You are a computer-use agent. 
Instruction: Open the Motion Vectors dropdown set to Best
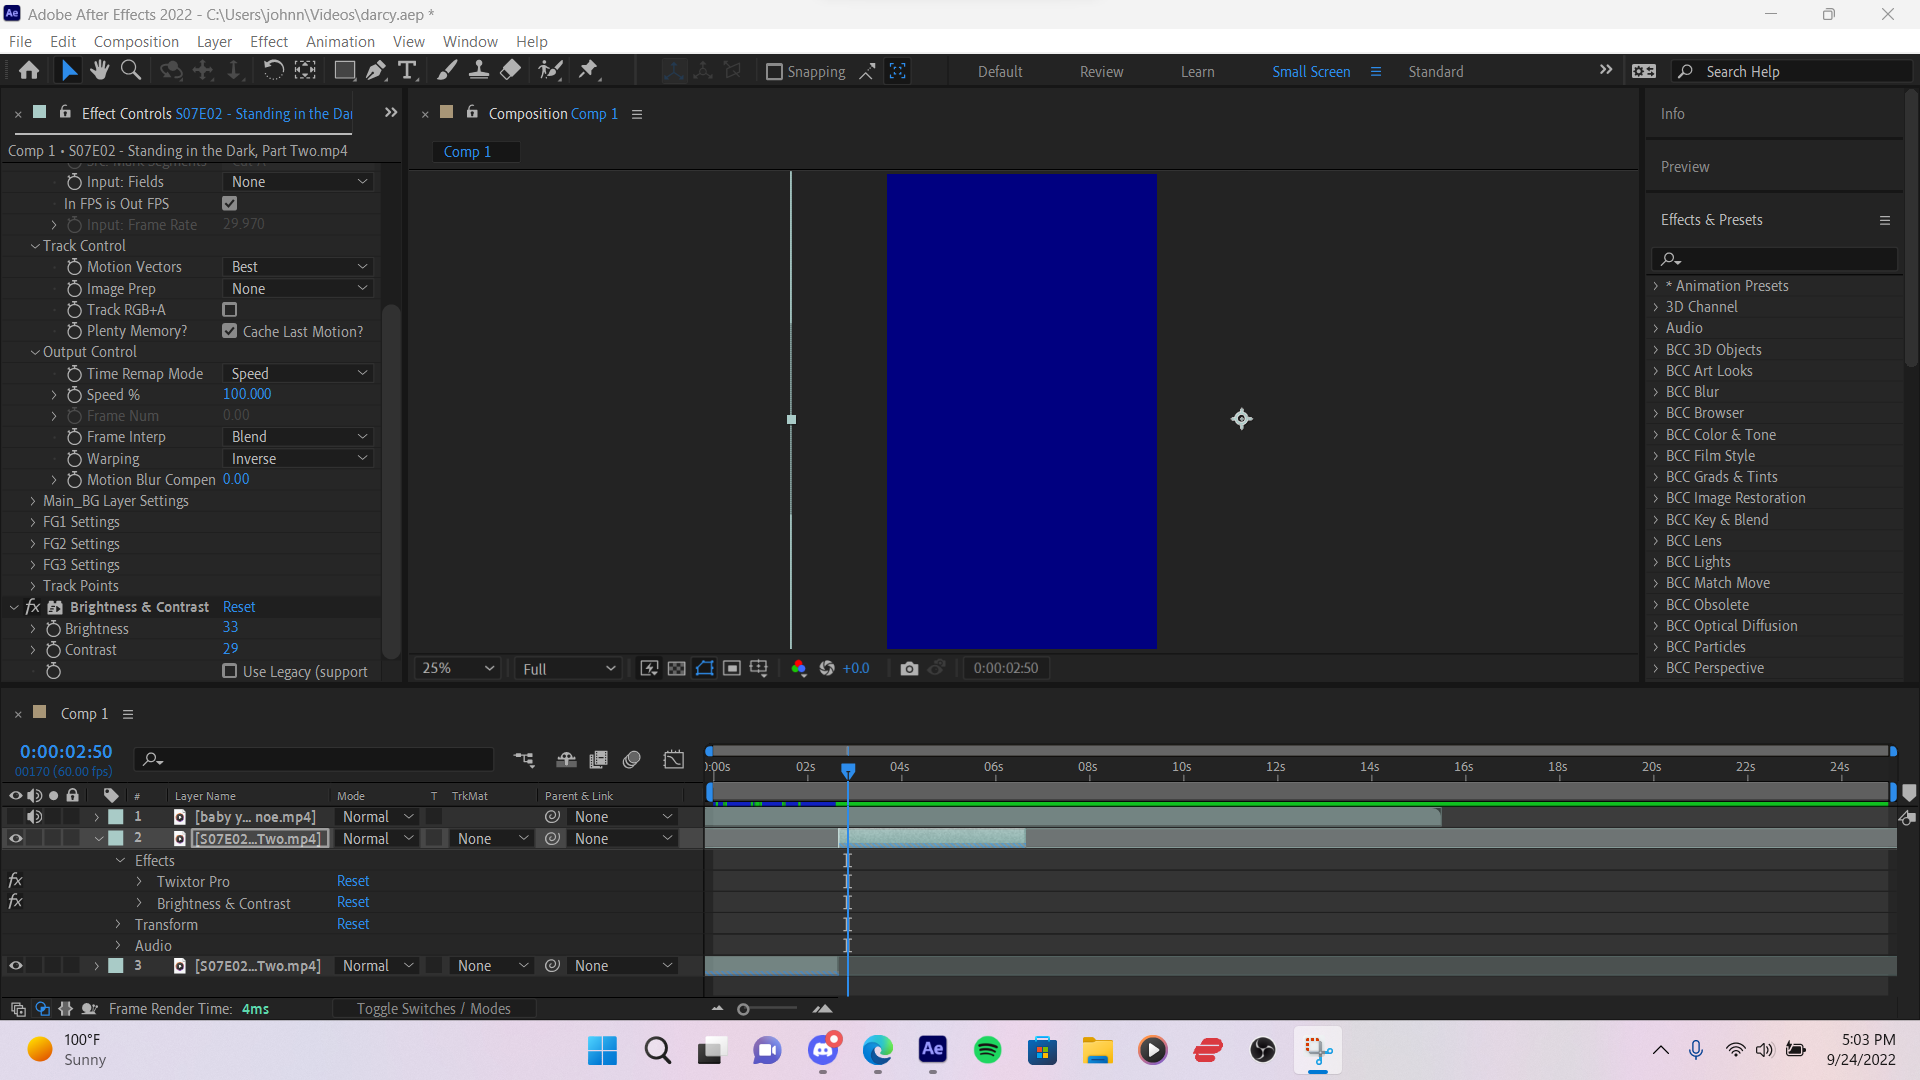click(x=297, y=267)
